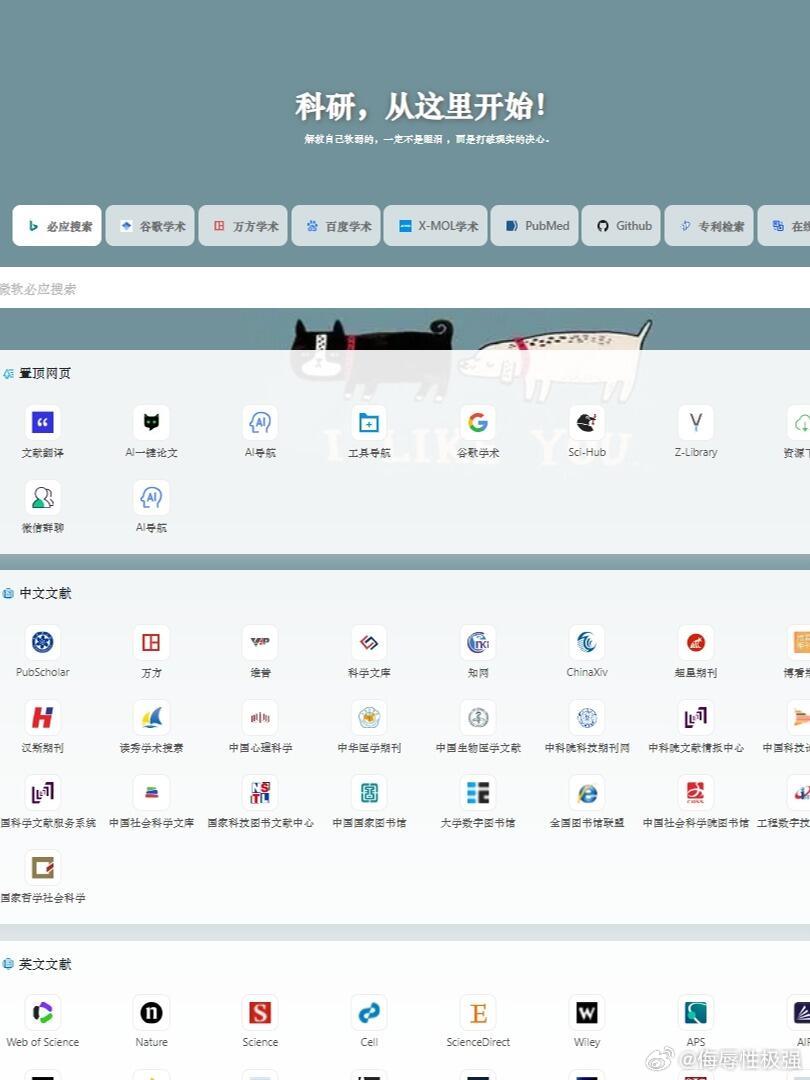The width and height of the screenshot is (810, 1080).
Task: Open the Wiley icon
Action: pyautogui.click(x=587, y=1012)
